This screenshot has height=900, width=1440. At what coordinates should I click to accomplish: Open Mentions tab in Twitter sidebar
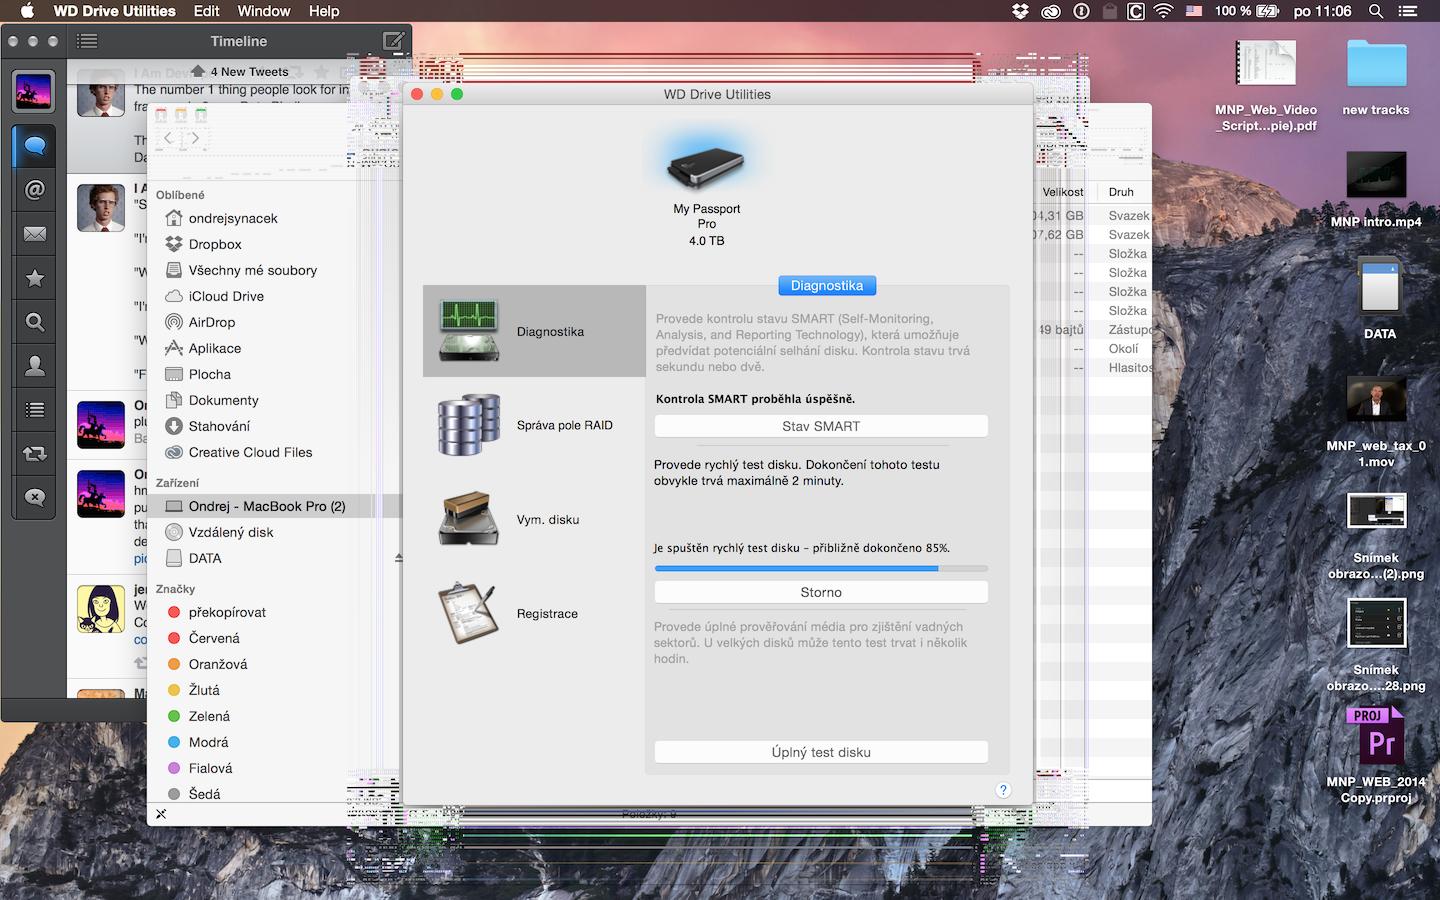click(34, 190)
